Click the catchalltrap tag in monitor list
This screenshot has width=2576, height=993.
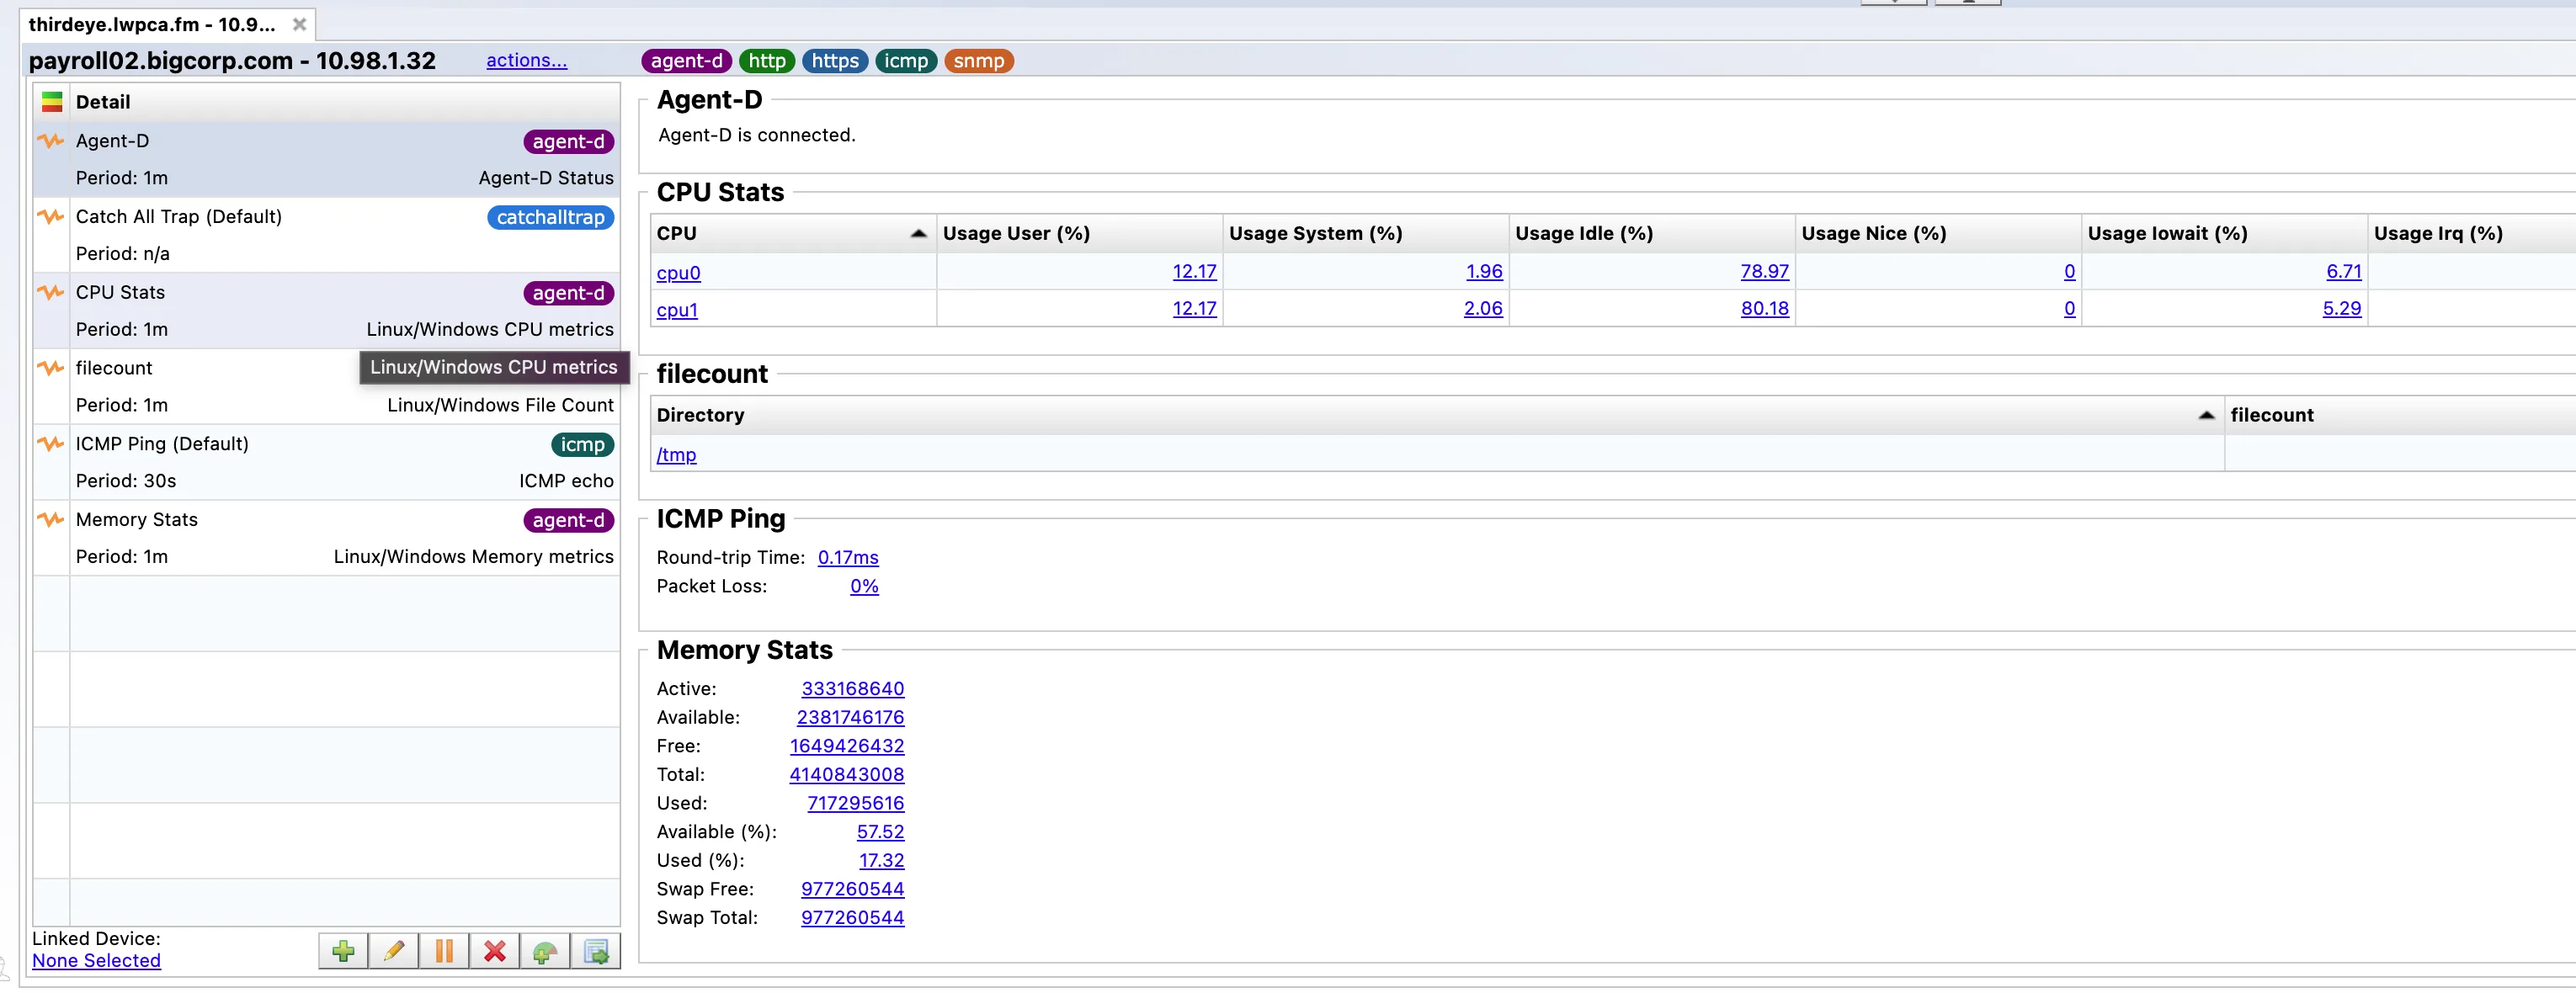click(550, 217)
